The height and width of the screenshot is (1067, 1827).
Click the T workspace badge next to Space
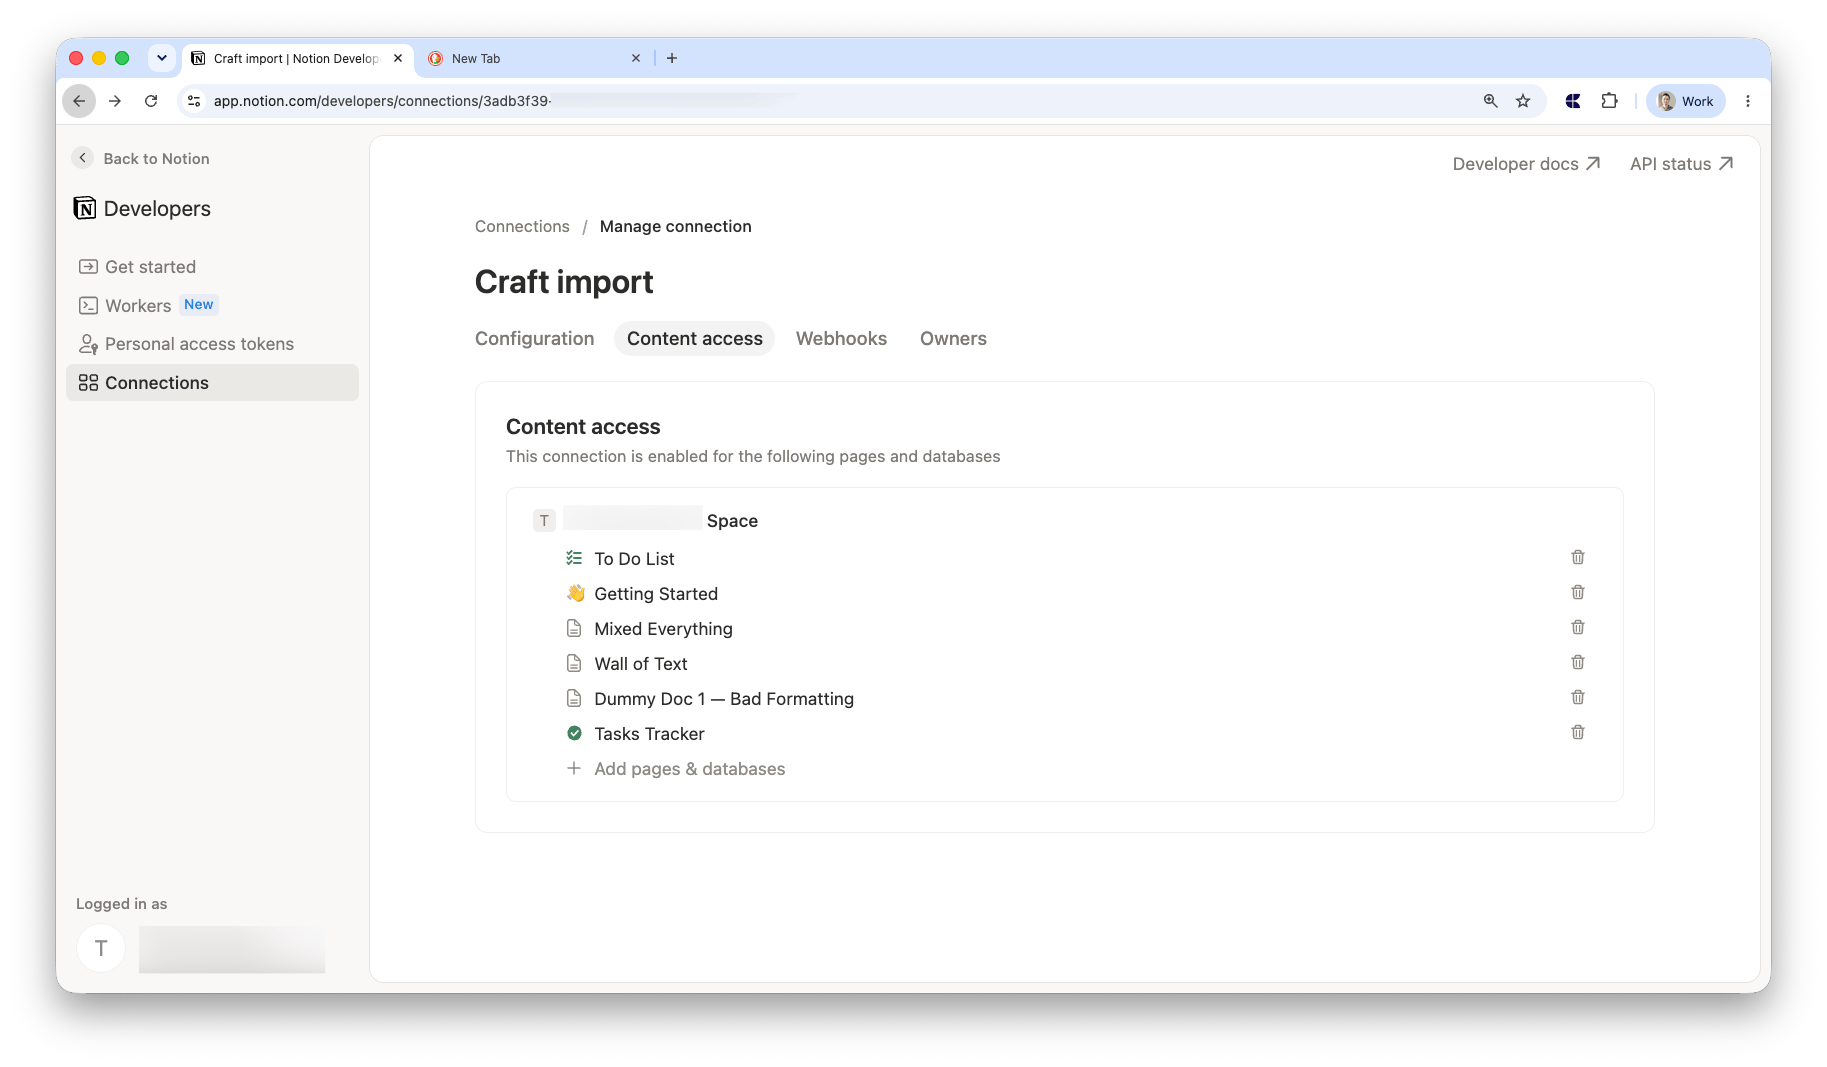pyautogui.click(x=544, y=520)
